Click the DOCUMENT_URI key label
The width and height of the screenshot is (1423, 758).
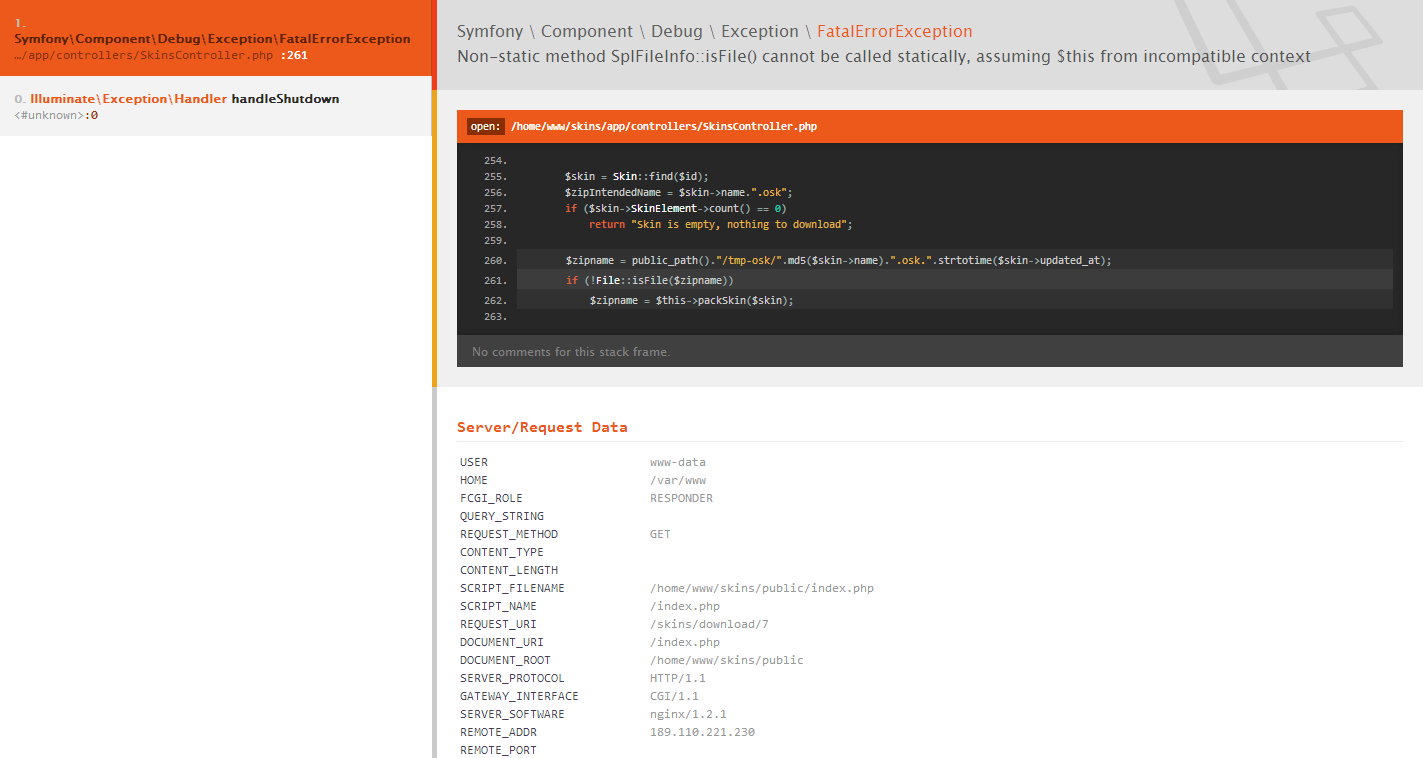502,642
